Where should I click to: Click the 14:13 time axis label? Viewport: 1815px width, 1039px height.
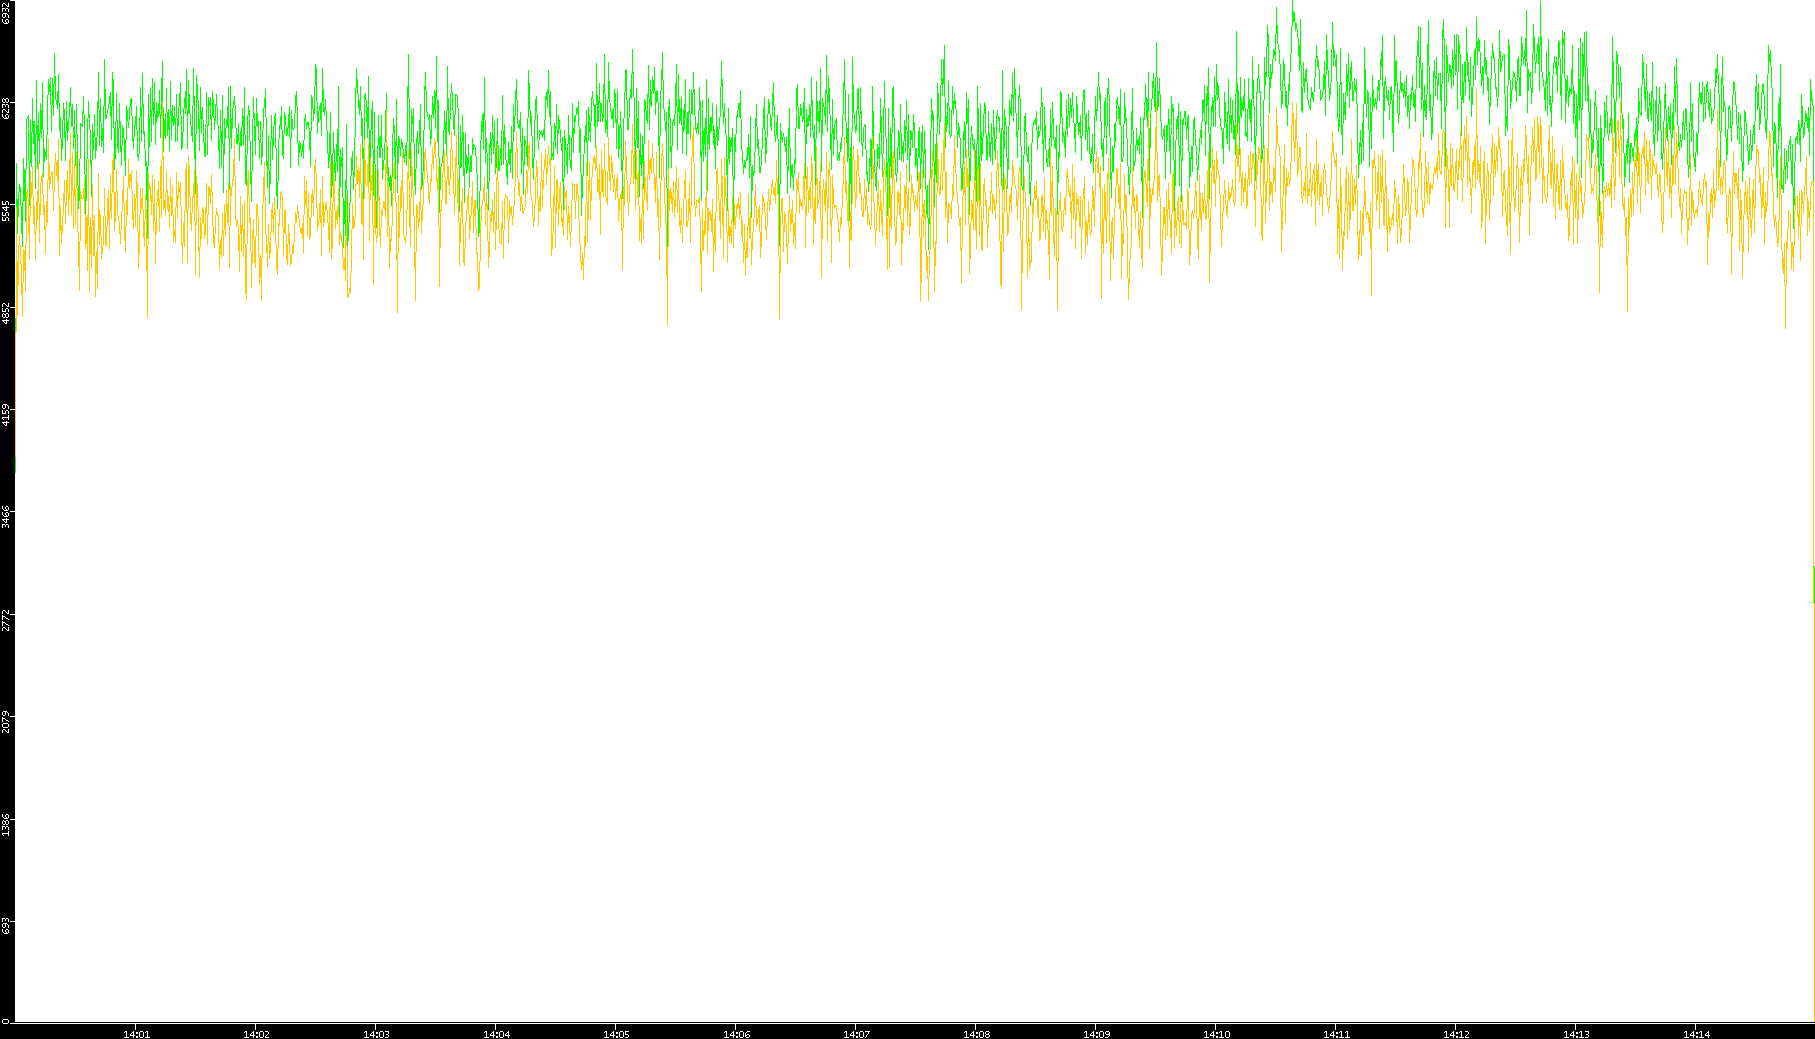[x=1576, y=1034]
